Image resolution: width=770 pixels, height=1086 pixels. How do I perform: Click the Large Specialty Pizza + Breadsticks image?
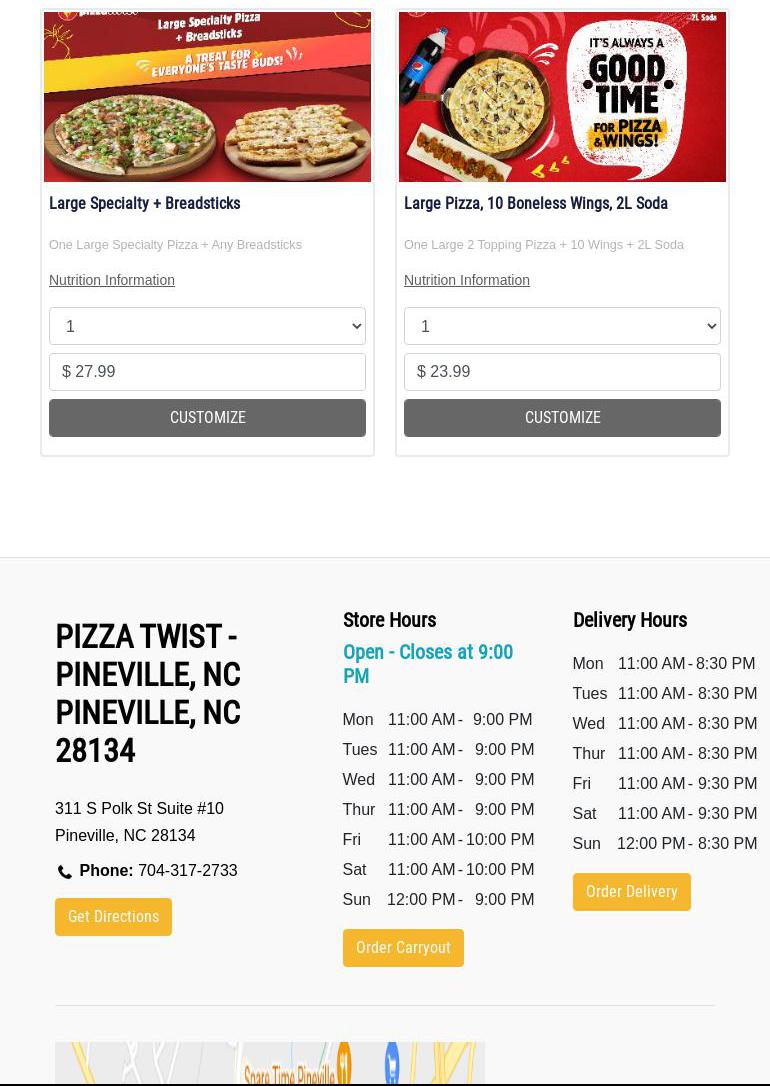click(x=207, y=97)
